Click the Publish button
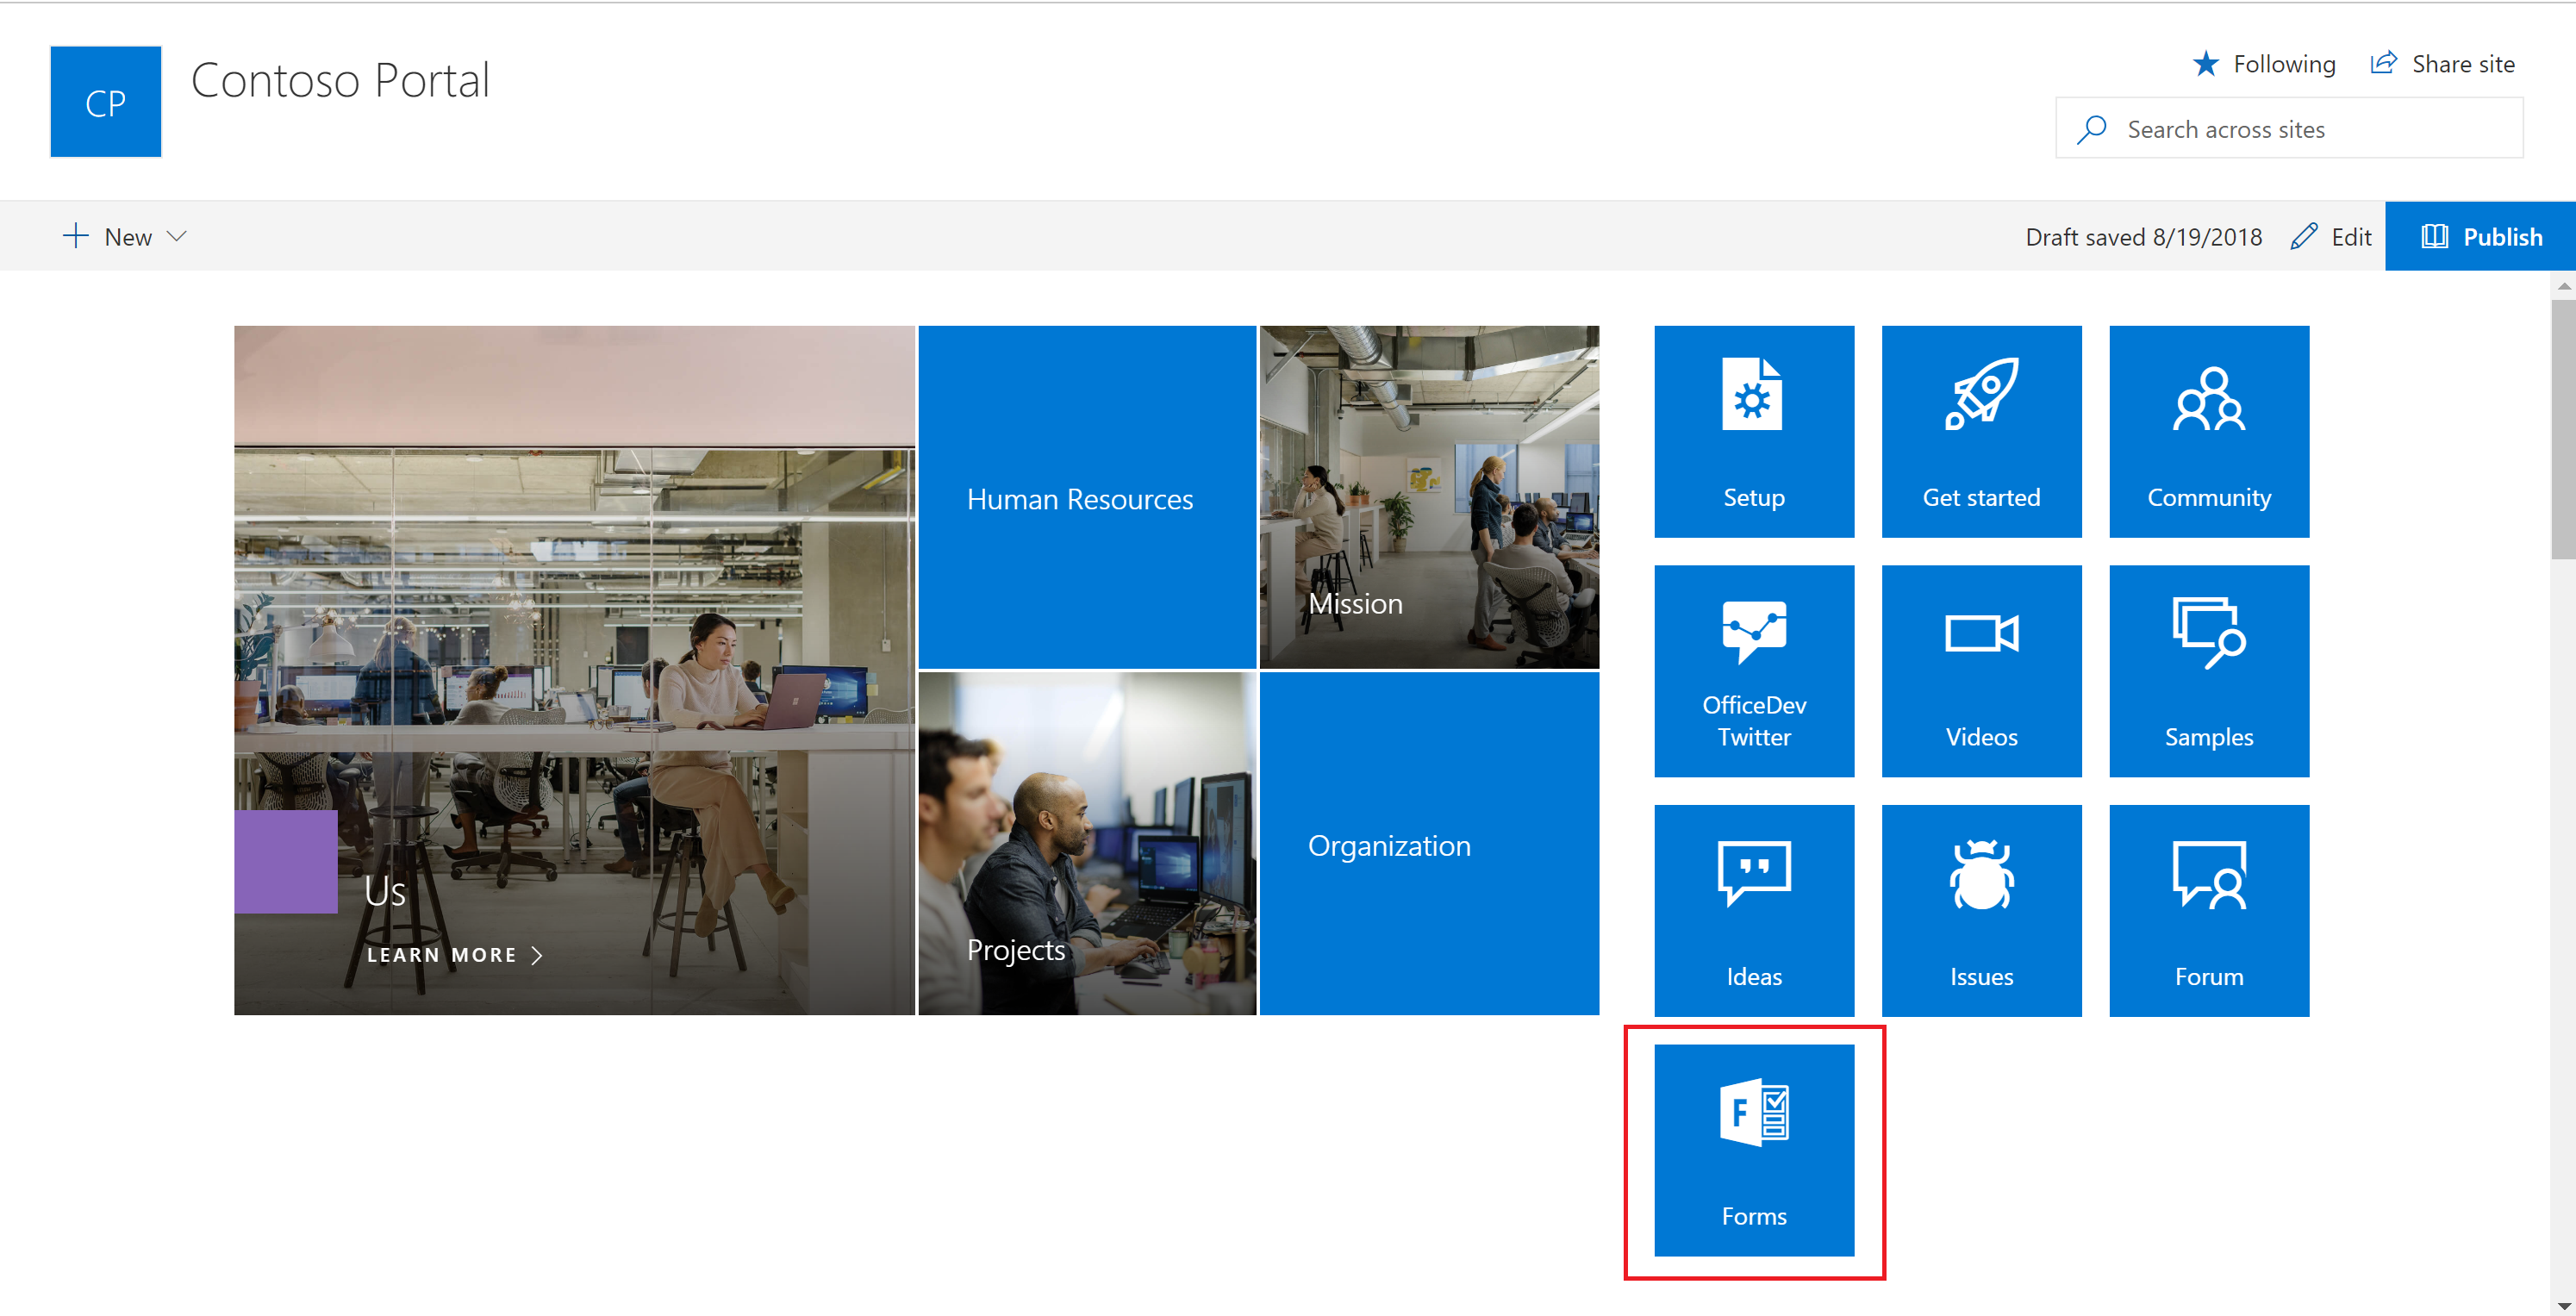This screenshot has height=1316, width=2576. [x=2480, y=237]
